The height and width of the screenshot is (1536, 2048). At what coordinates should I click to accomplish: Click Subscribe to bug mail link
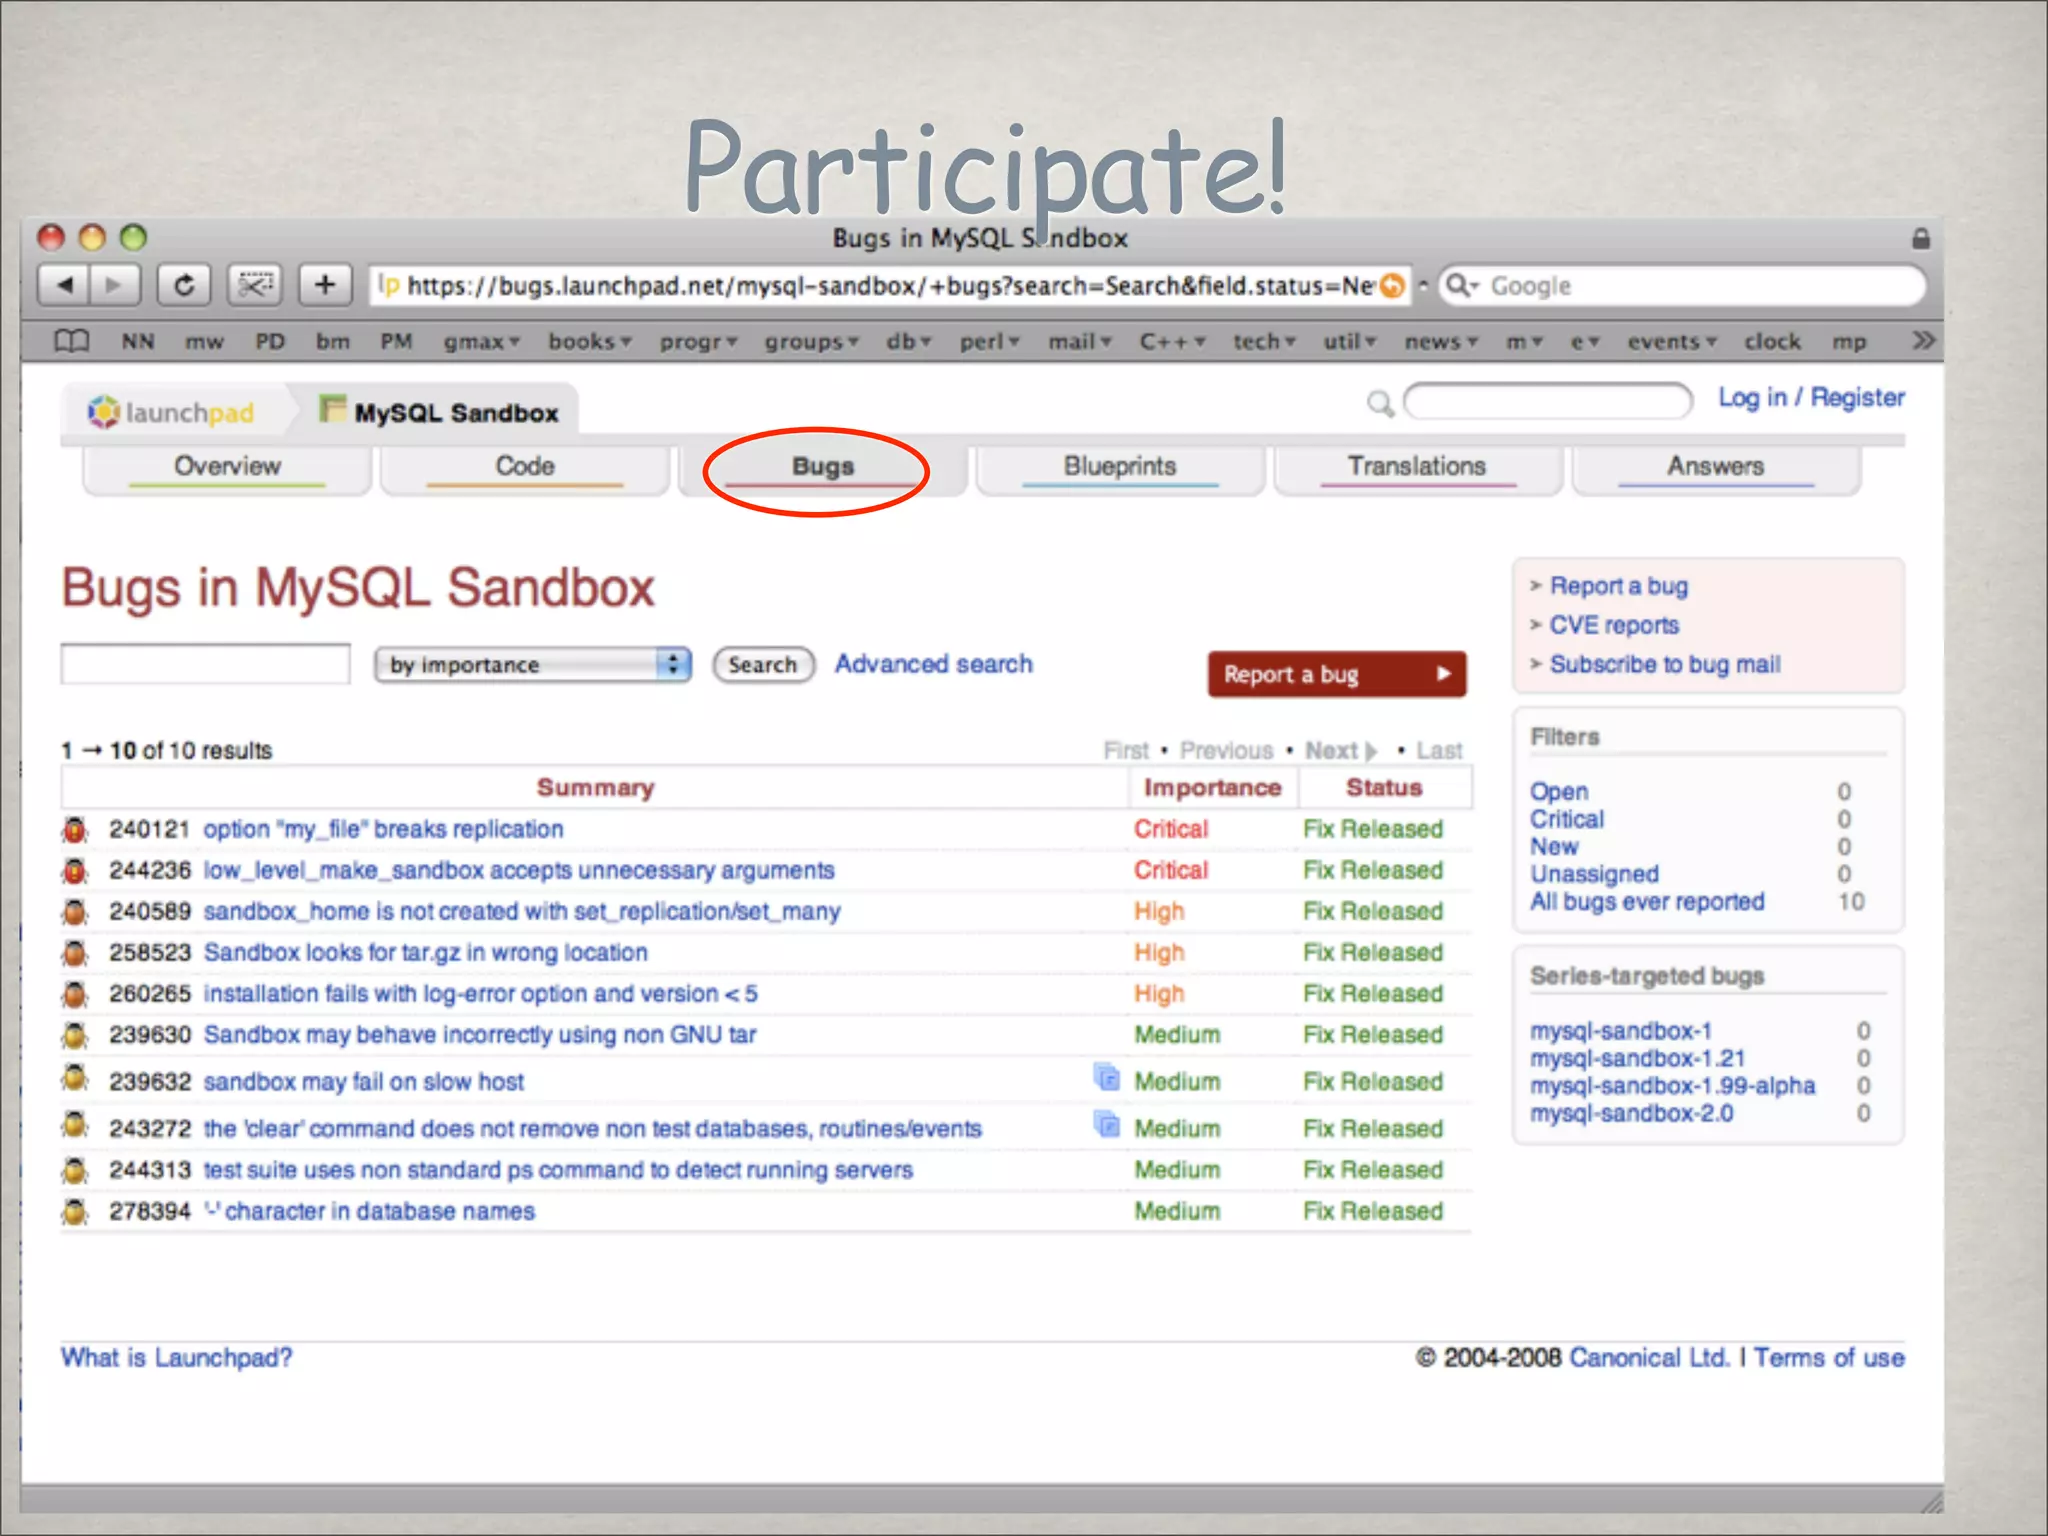(1665, 665)
